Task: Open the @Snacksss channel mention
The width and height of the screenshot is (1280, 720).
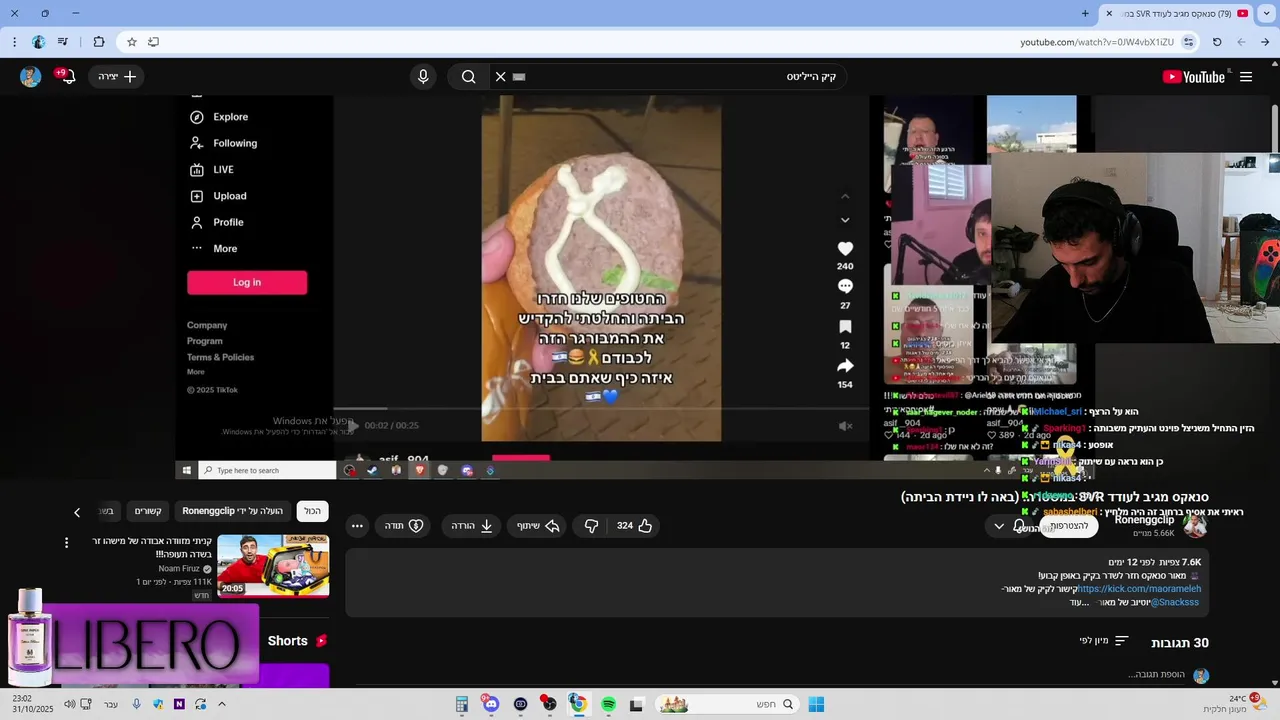Action: (1174, 602)
